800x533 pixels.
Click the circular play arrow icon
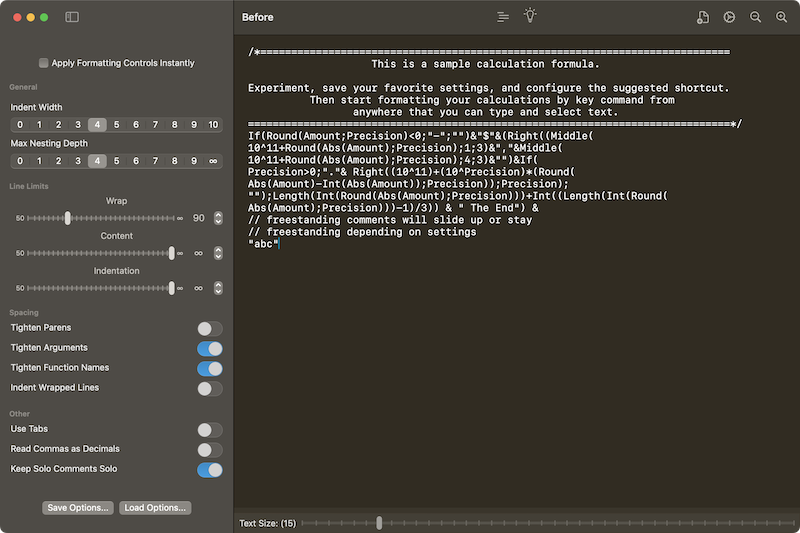(x=729, y=17)
